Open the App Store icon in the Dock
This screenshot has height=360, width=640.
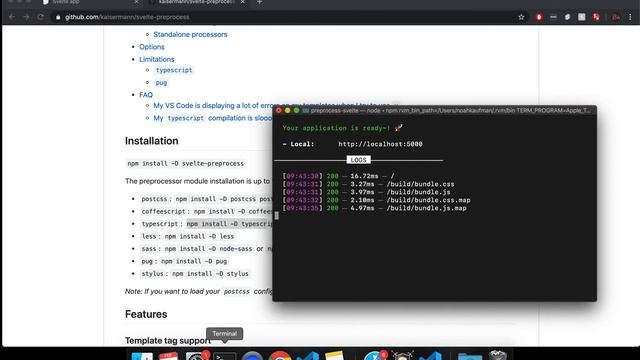375,356
